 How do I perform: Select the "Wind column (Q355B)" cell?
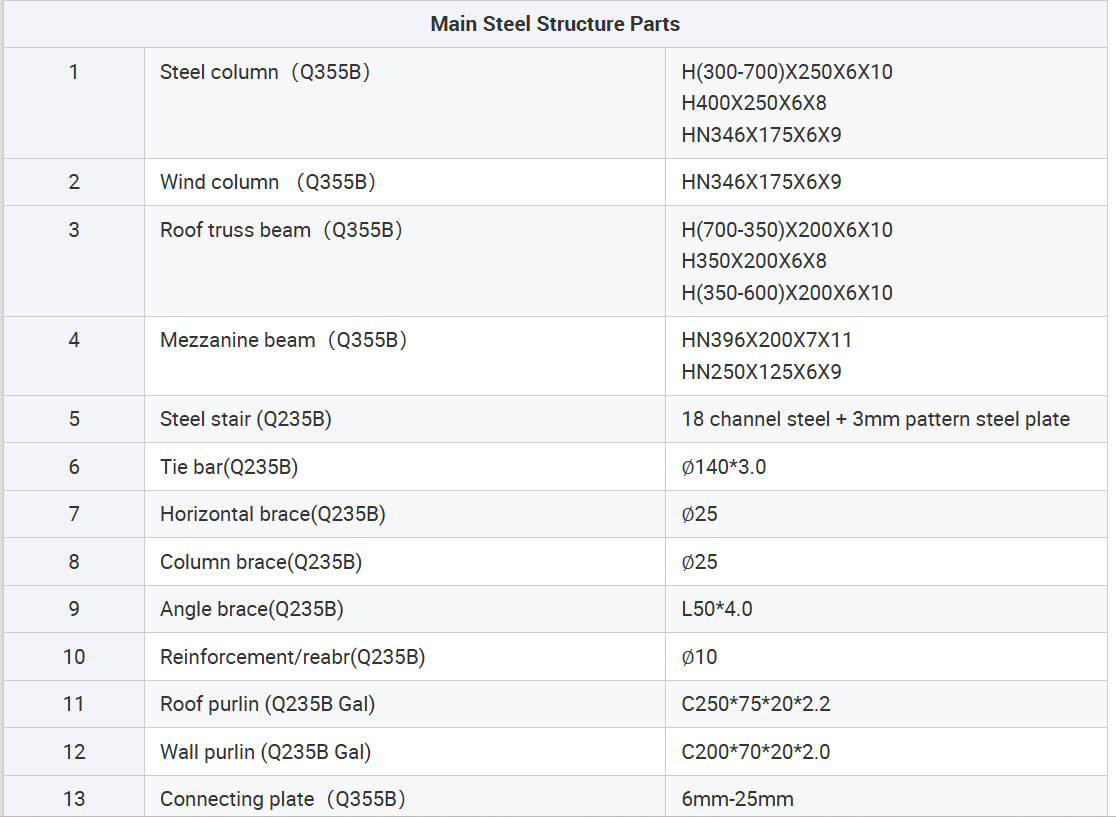click(267, 182)
